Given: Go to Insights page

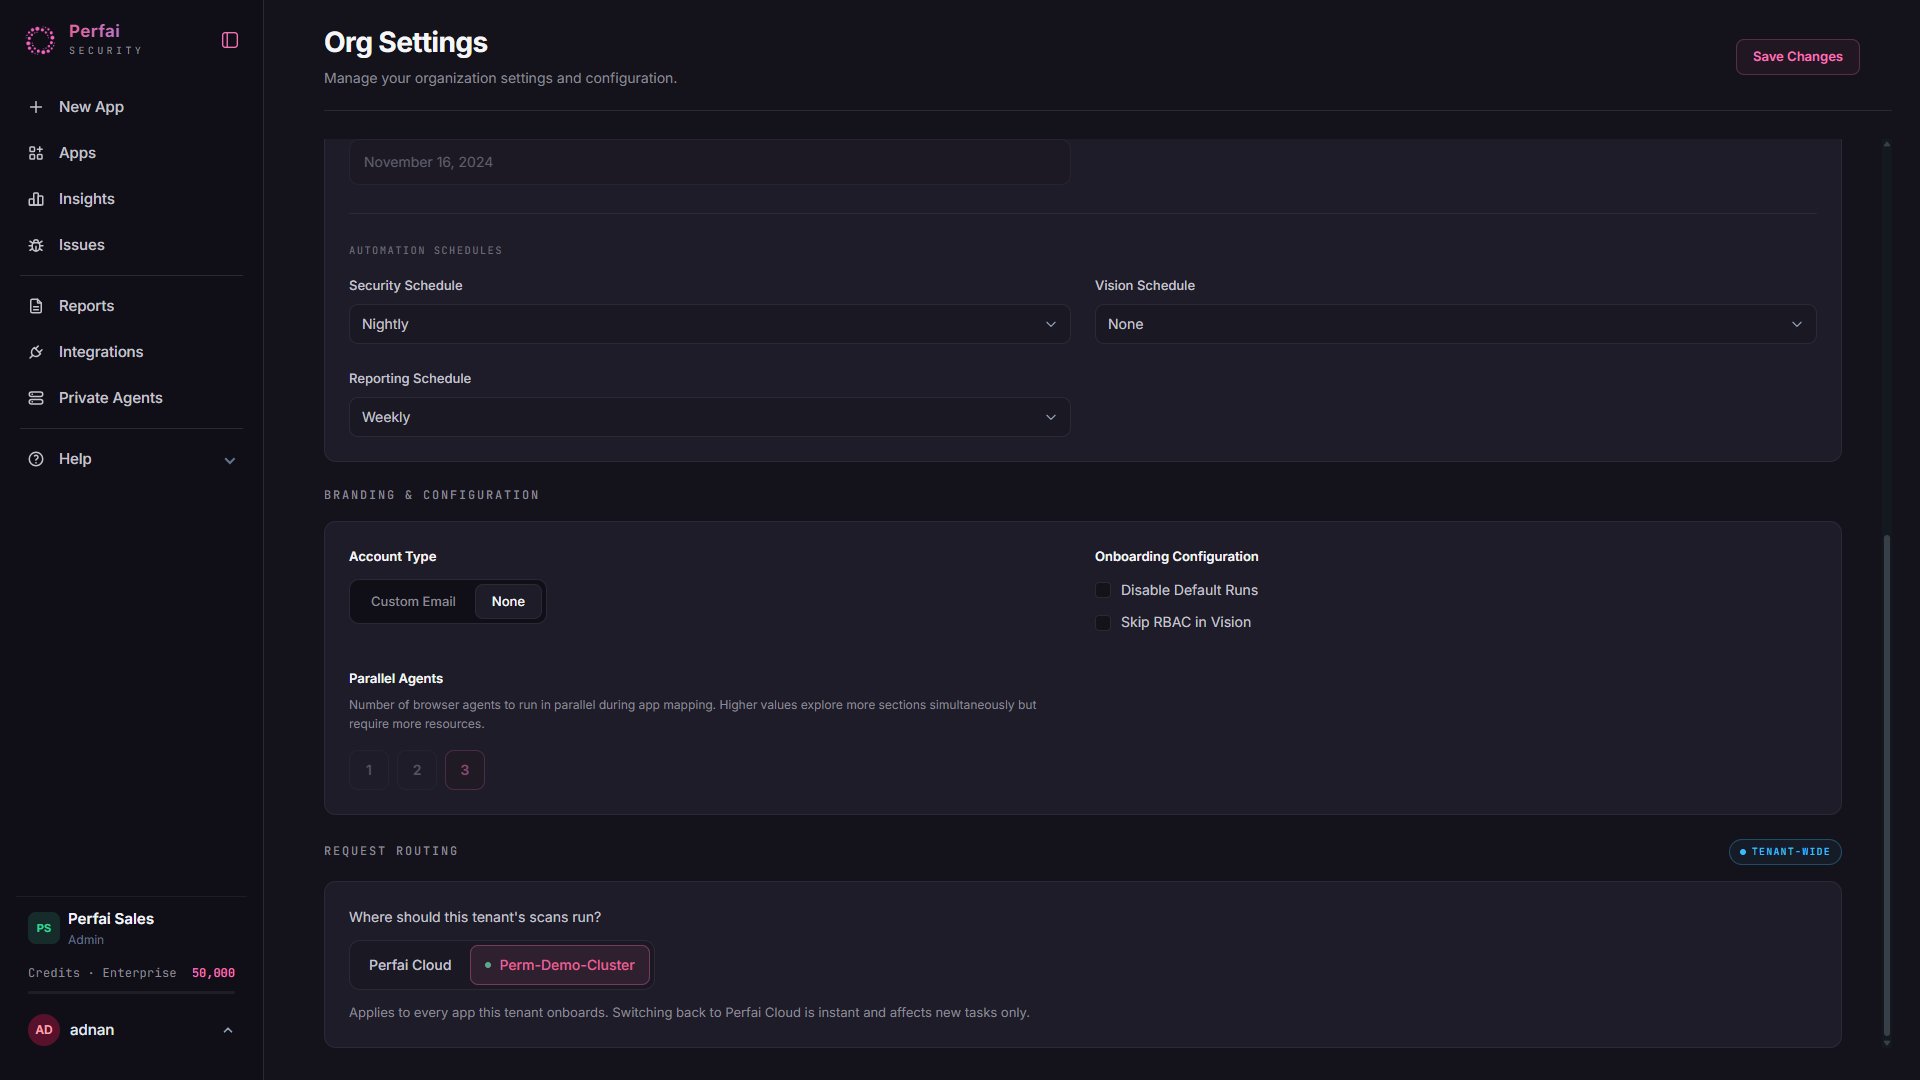Looking at the screenshot, I should [x=131, y=199].
